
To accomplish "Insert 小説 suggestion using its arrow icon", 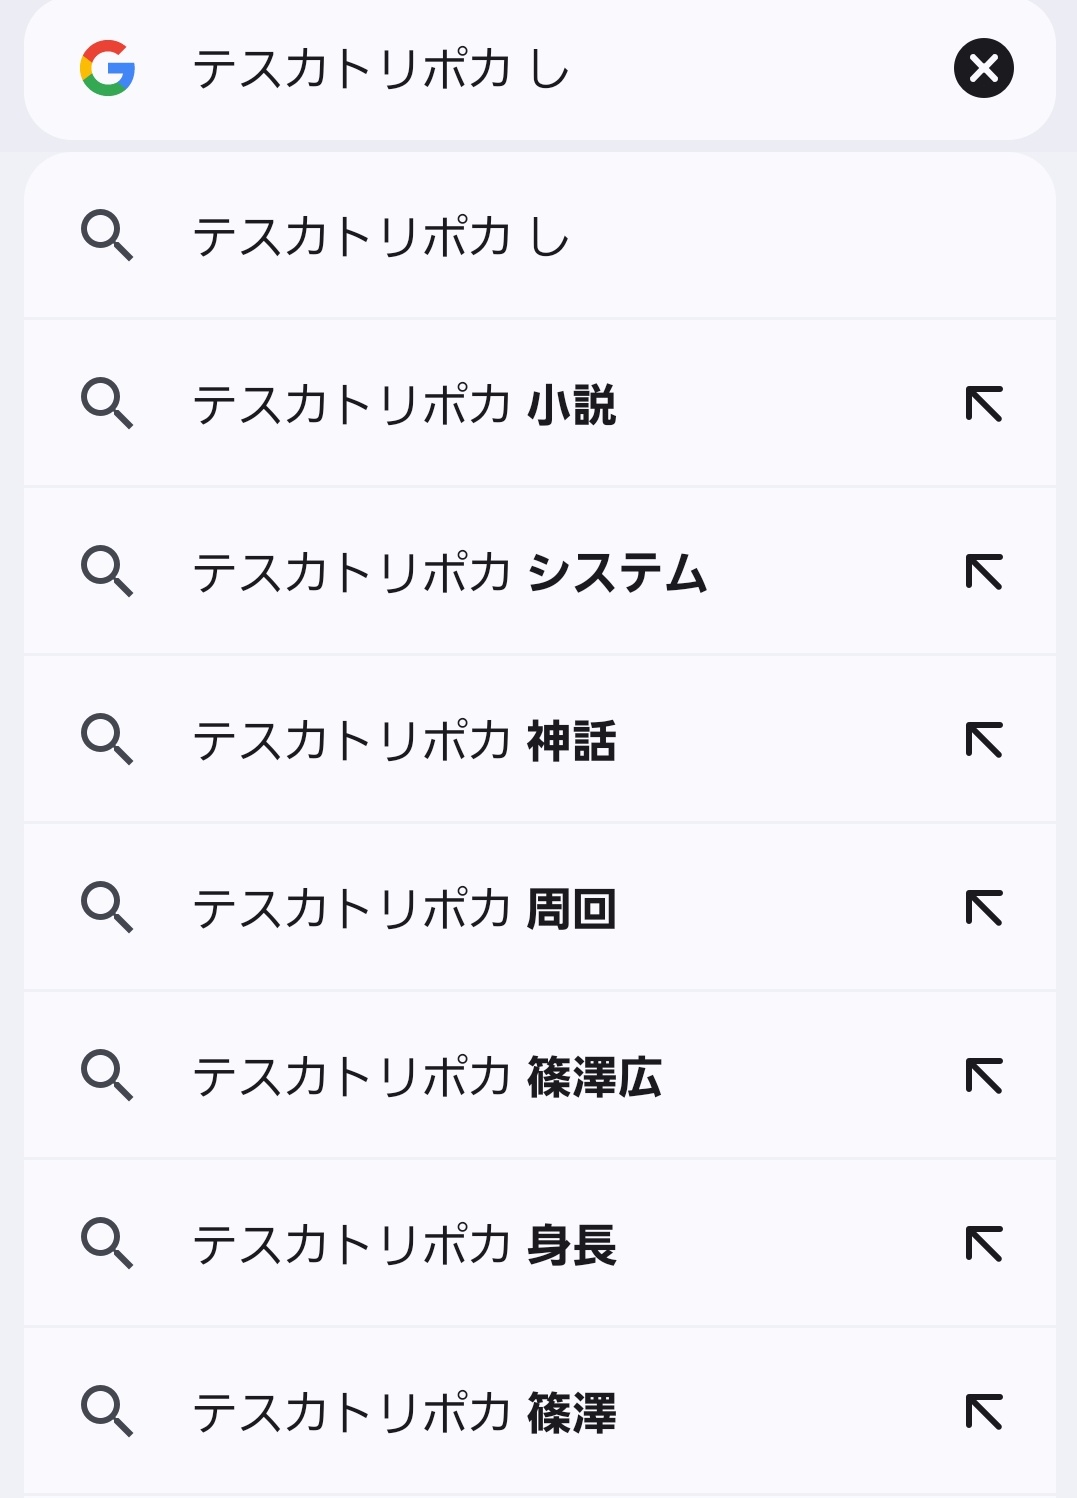I will tap(984, 404).
